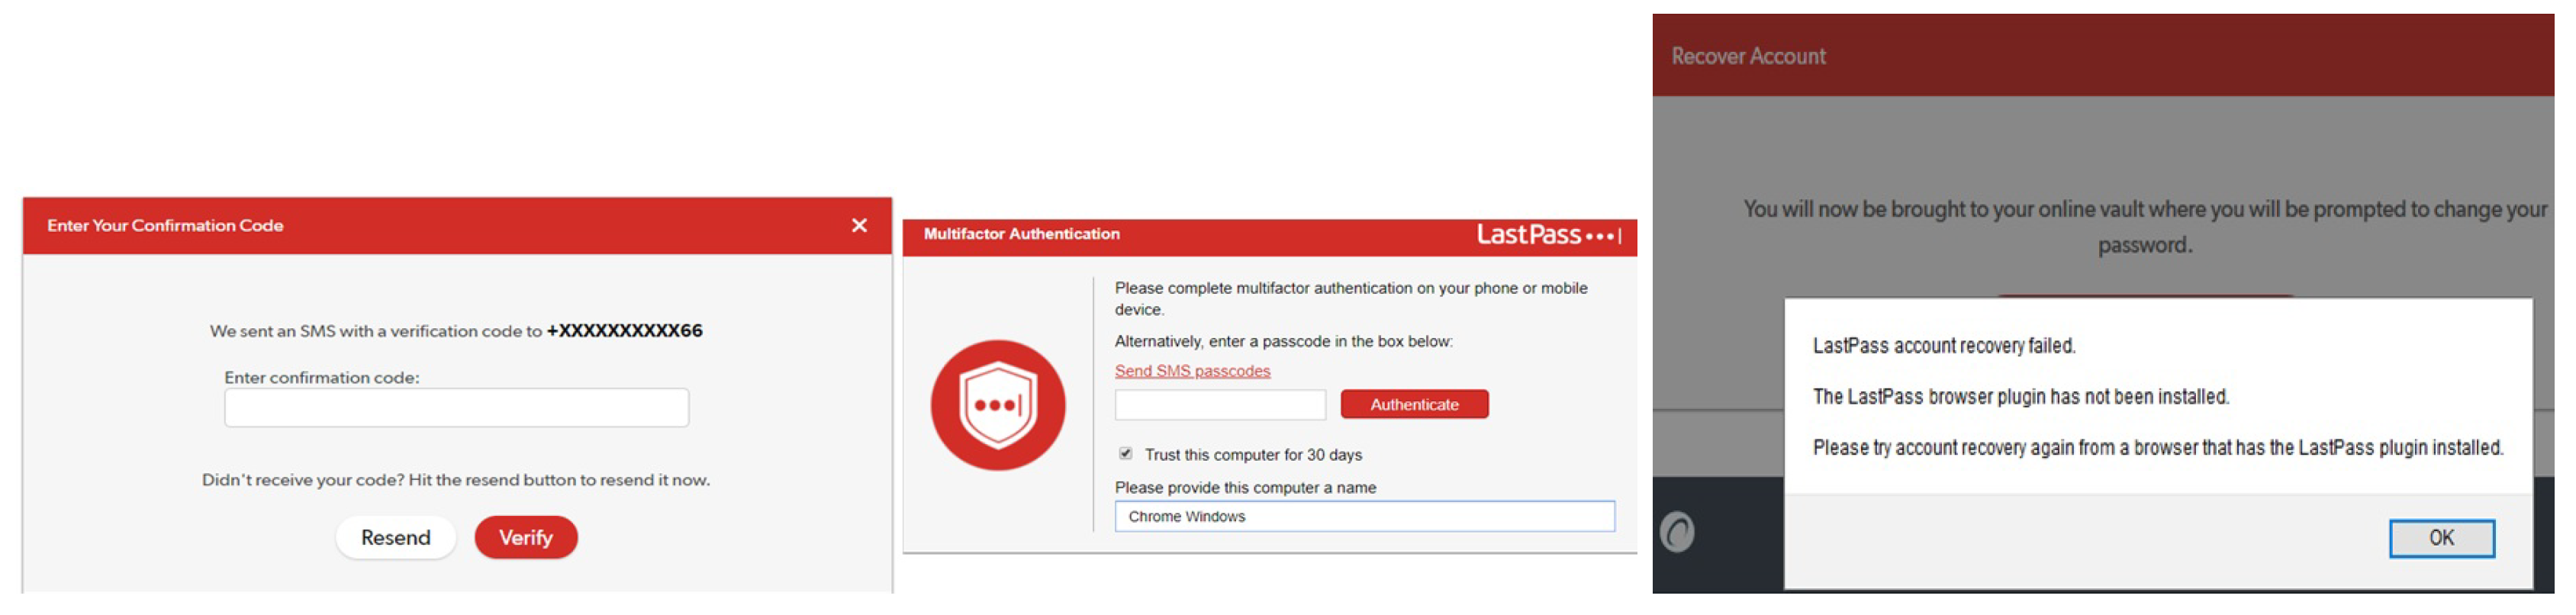Image resolution: width=2576 pixels, height=615 pixels.
Task: Close the Enter Your Confirmation Code dialog
Action: [x=859, y=226]
